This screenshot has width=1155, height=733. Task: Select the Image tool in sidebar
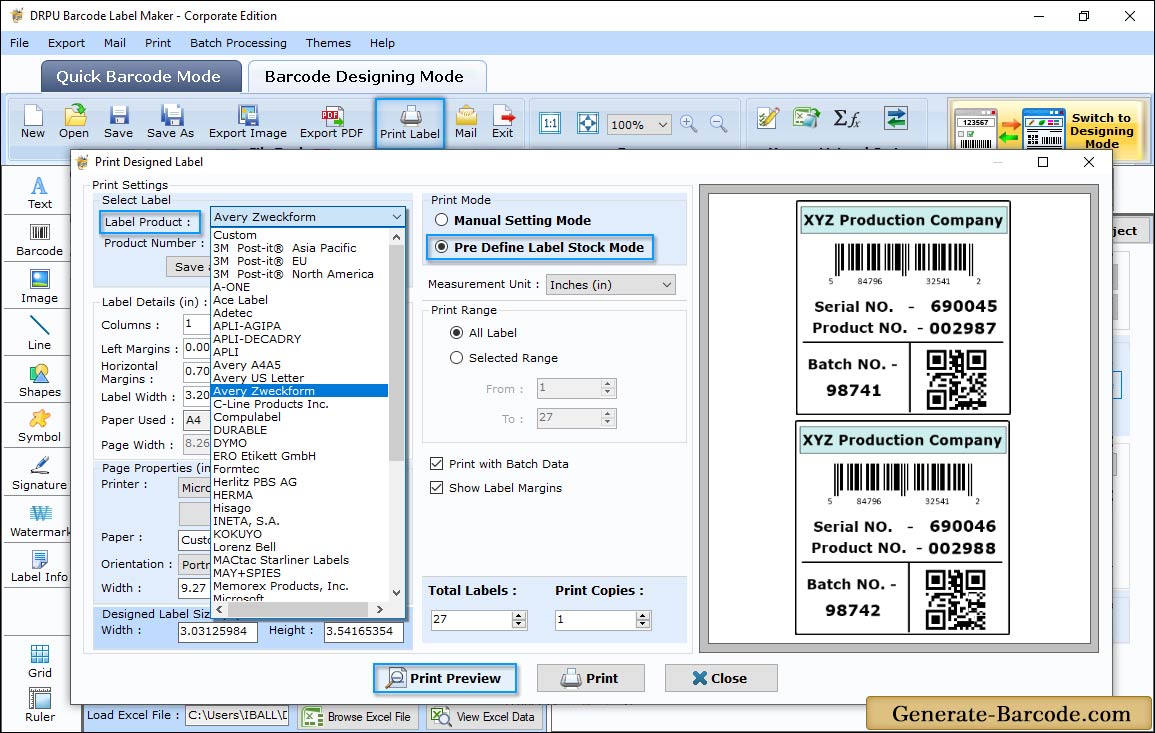tap(39, 287)
